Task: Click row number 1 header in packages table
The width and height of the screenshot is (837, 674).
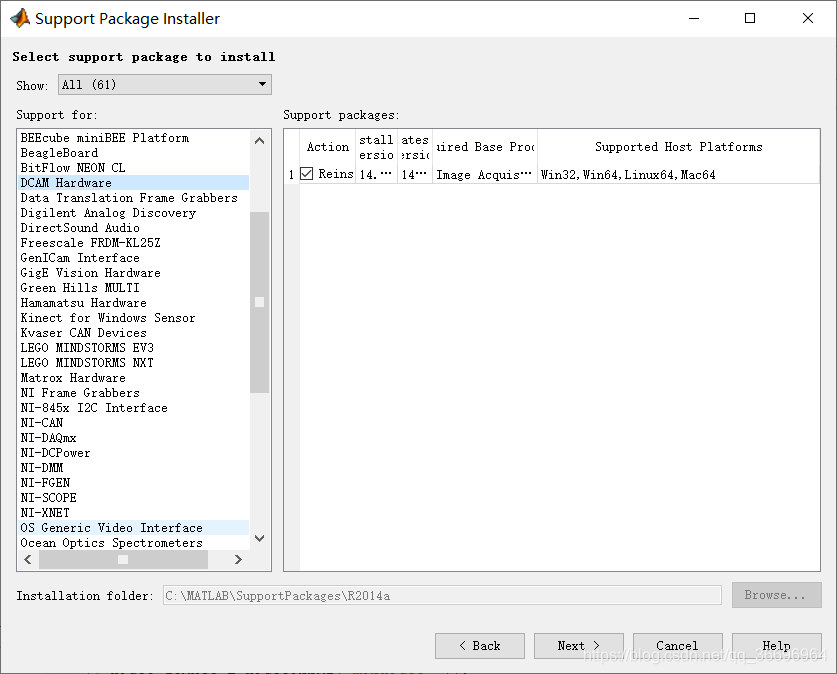Action: (x=291, y=175)
